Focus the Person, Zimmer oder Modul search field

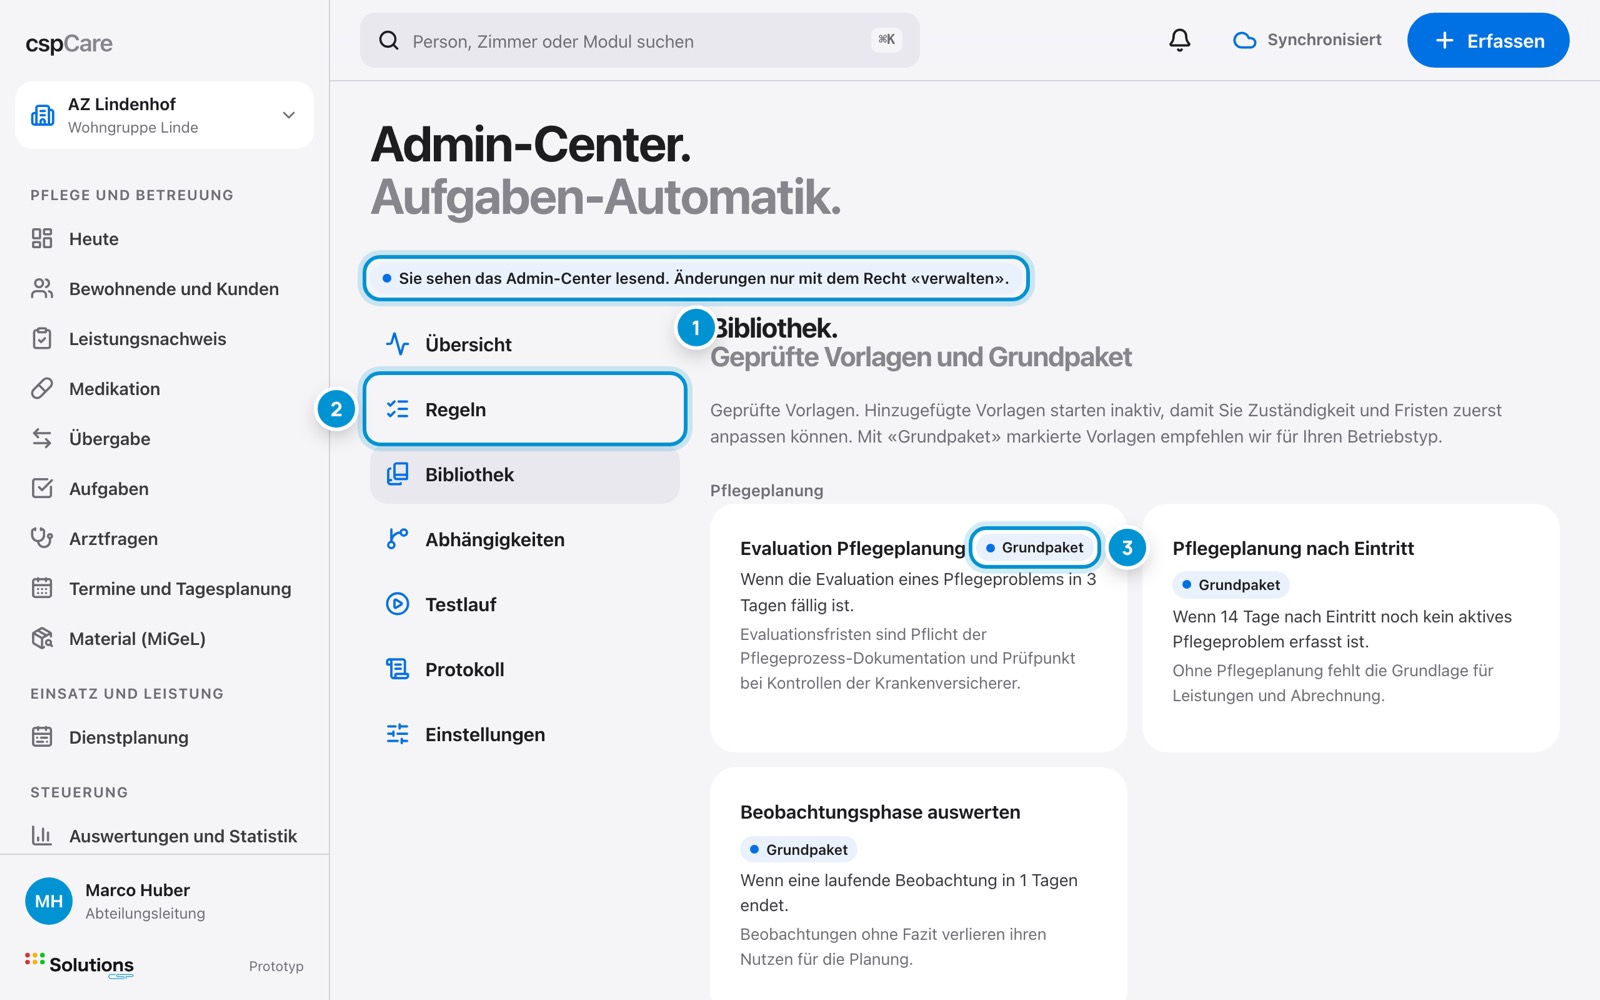tap(640, 40)
